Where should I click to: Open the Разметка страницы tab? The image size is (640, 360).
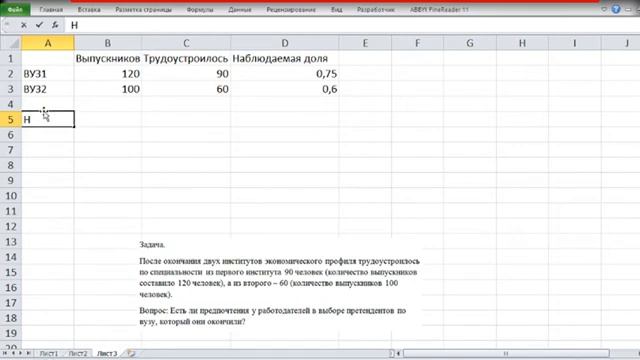(143, 9)
